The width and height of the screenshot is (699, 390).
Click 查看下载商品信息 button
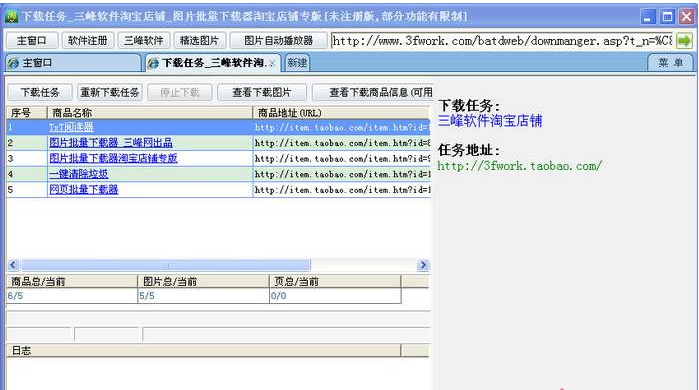click(373, 92)
